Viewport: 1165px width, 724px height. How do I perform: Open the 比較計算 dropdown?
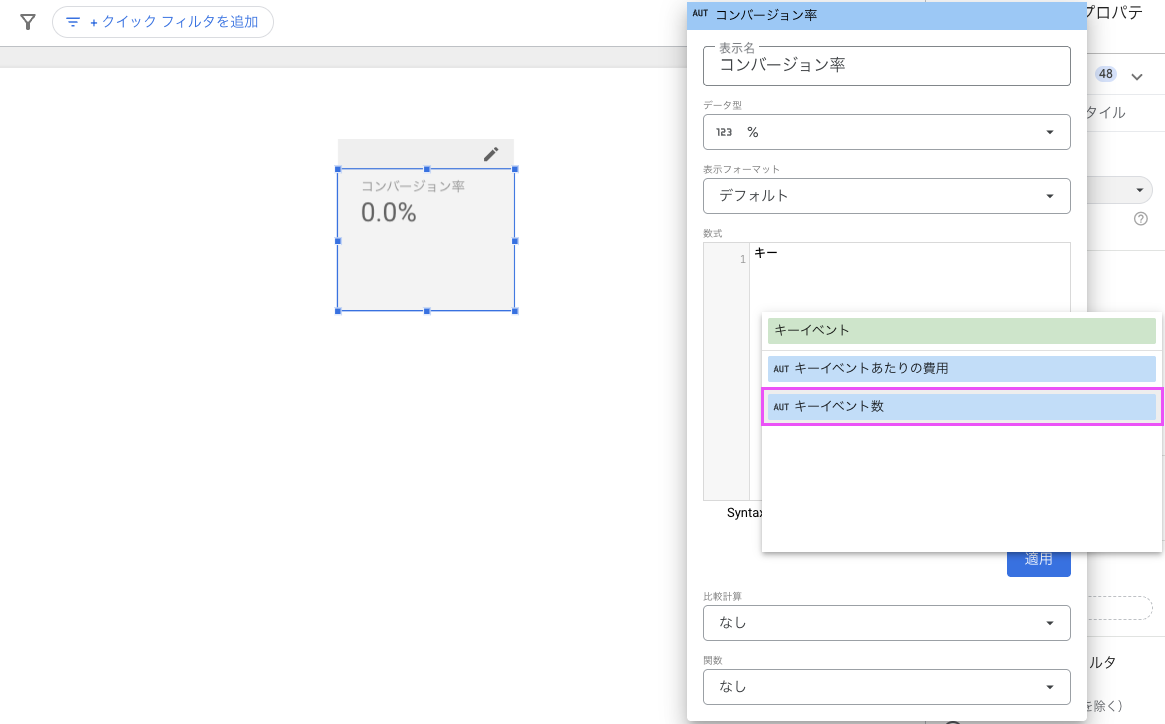[886, 623]
